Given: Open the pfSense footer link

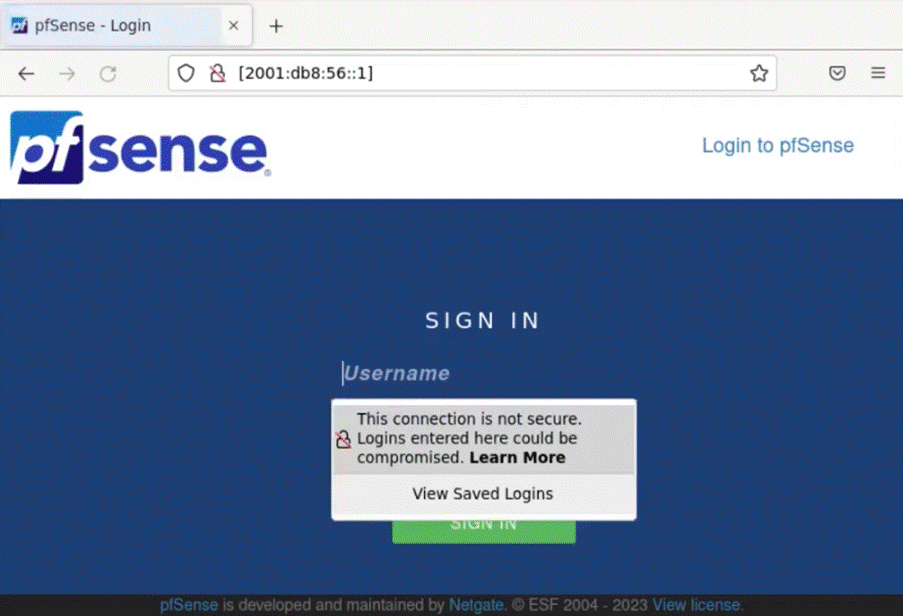Looking at the screenshot, I should pos(189,605).
